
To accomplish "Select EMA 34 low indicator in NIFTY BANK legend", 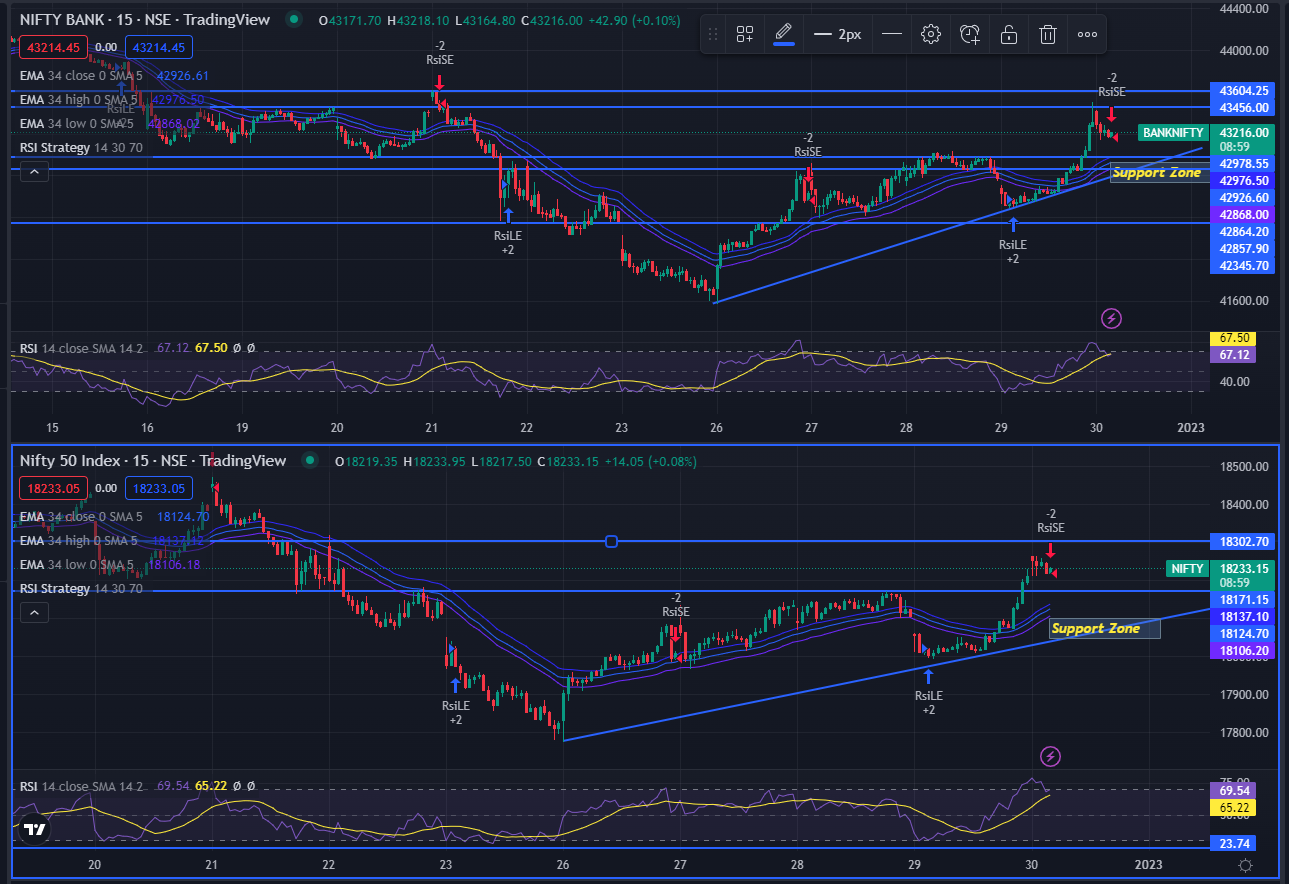I will 77,123.
